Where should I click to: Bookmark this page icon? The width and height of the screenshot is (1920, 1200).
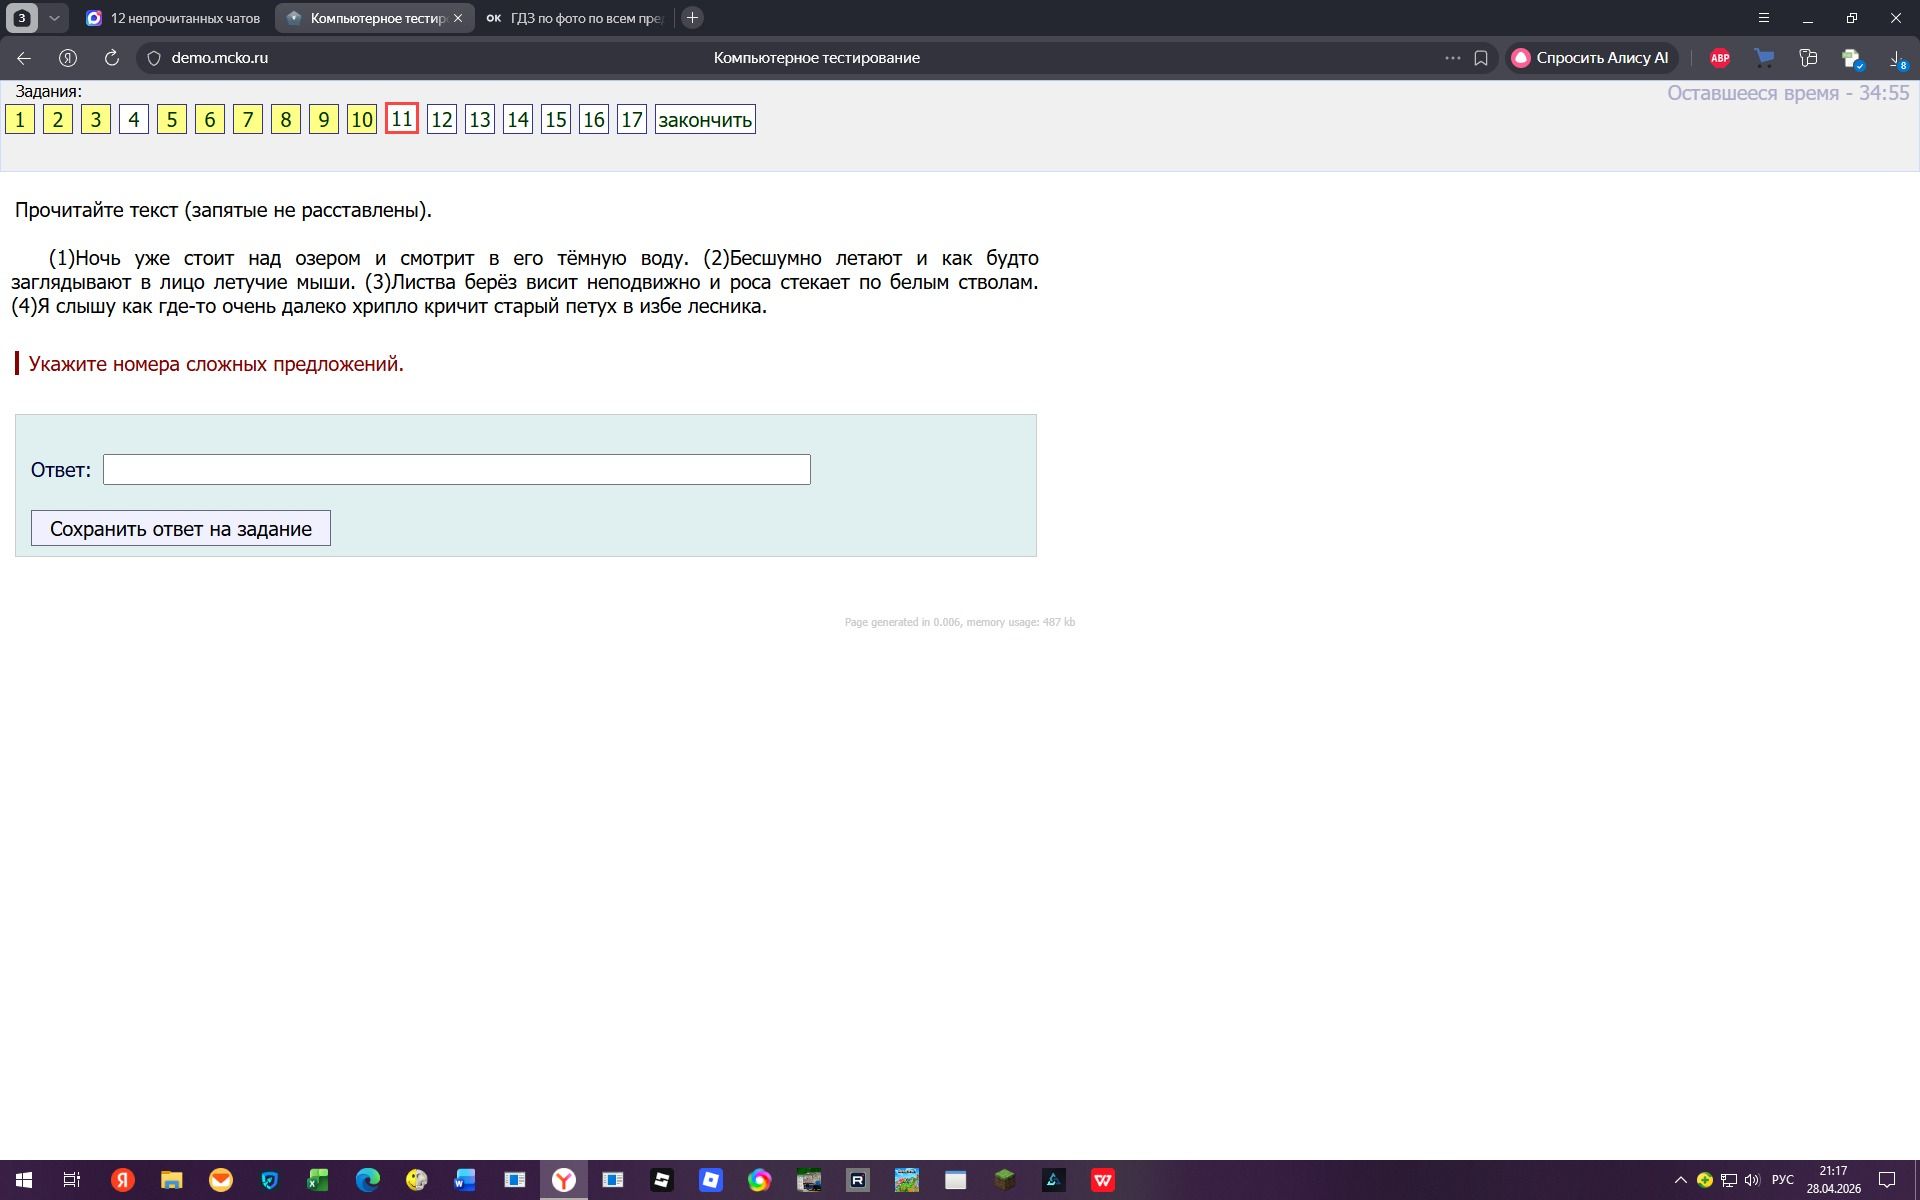1481,58
